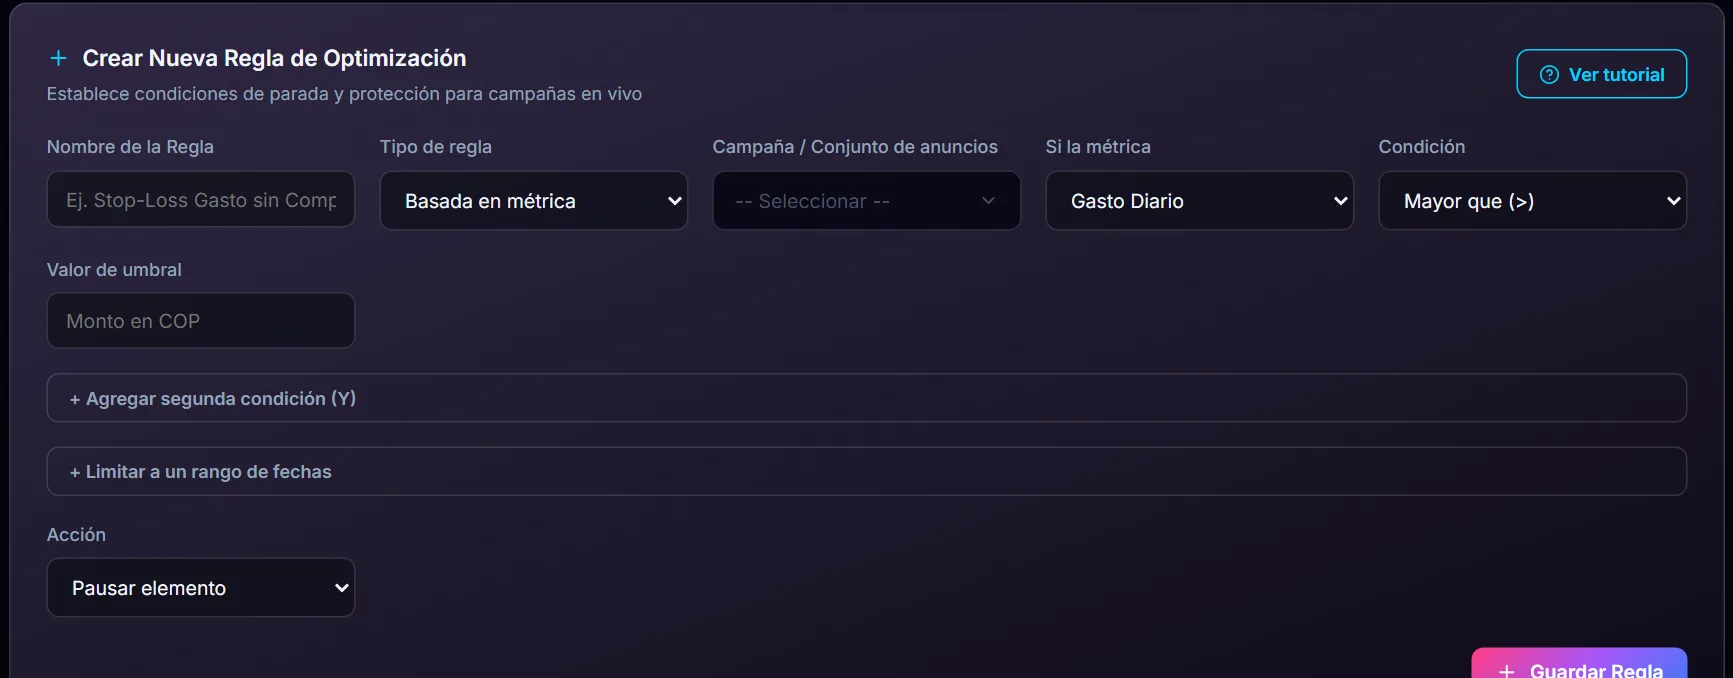
Task: Open the Ver tutorial button
Action: tap(1601, 74)
